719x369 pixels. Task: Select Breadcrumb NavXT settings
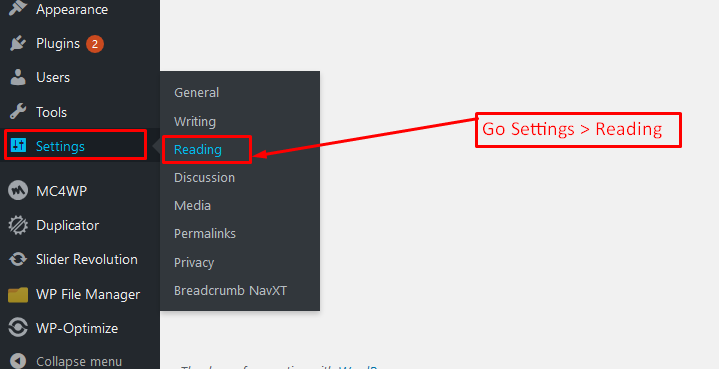click(230, 291)
